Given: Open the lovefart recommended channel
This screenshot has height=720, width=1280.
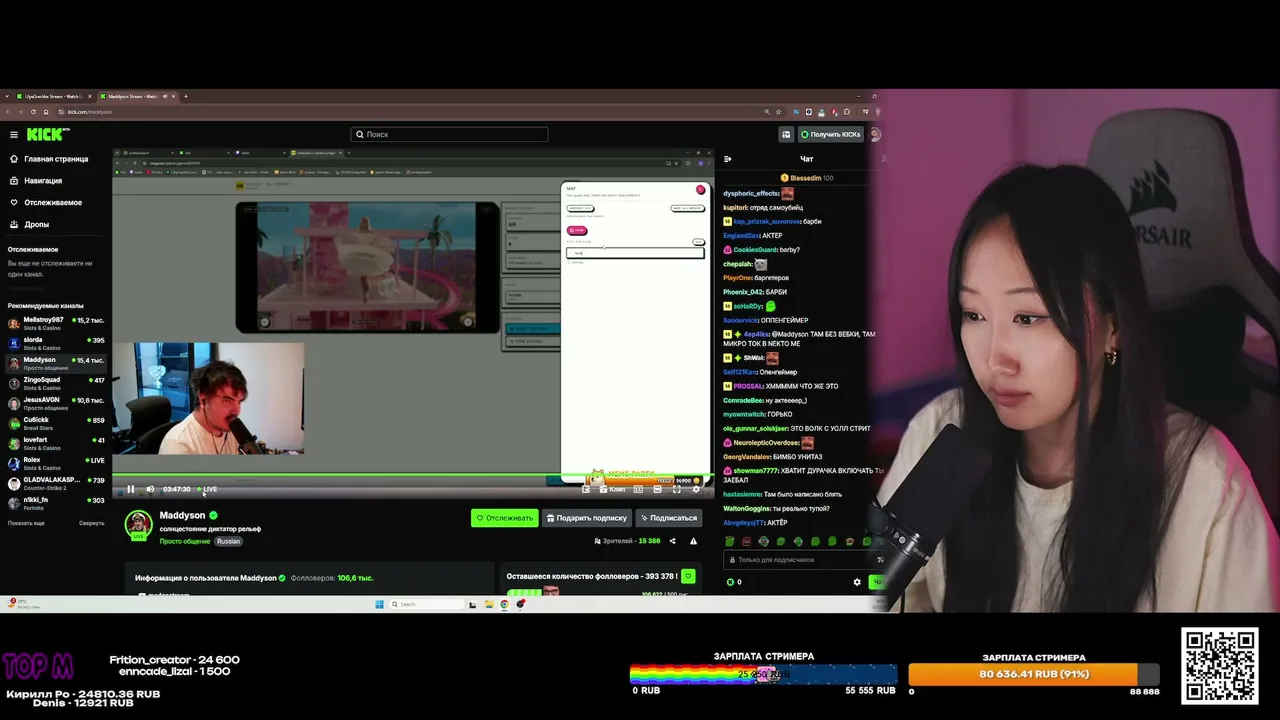Looking at the screenshot, I should (x=56, y=443).
